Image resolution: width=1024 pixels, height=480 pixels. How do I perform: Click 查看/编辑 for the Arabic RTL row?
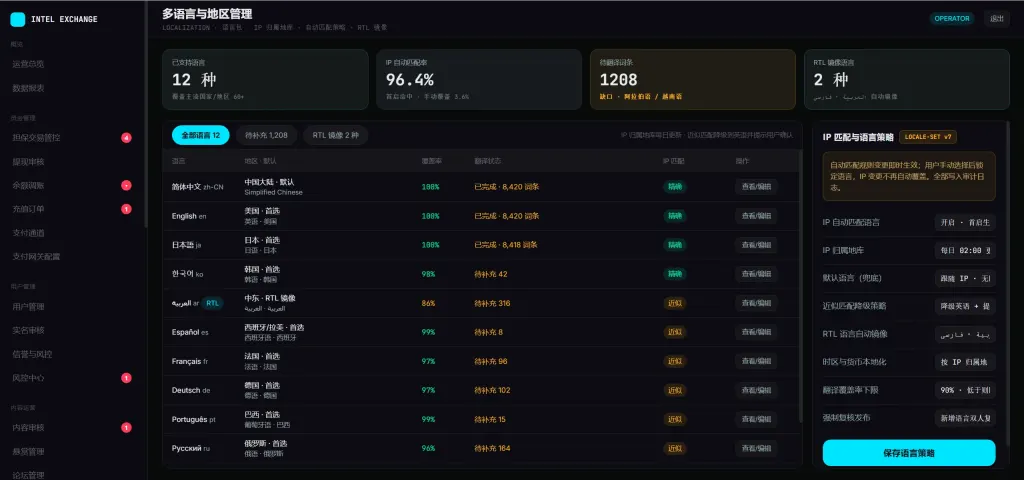coord(756,303)
